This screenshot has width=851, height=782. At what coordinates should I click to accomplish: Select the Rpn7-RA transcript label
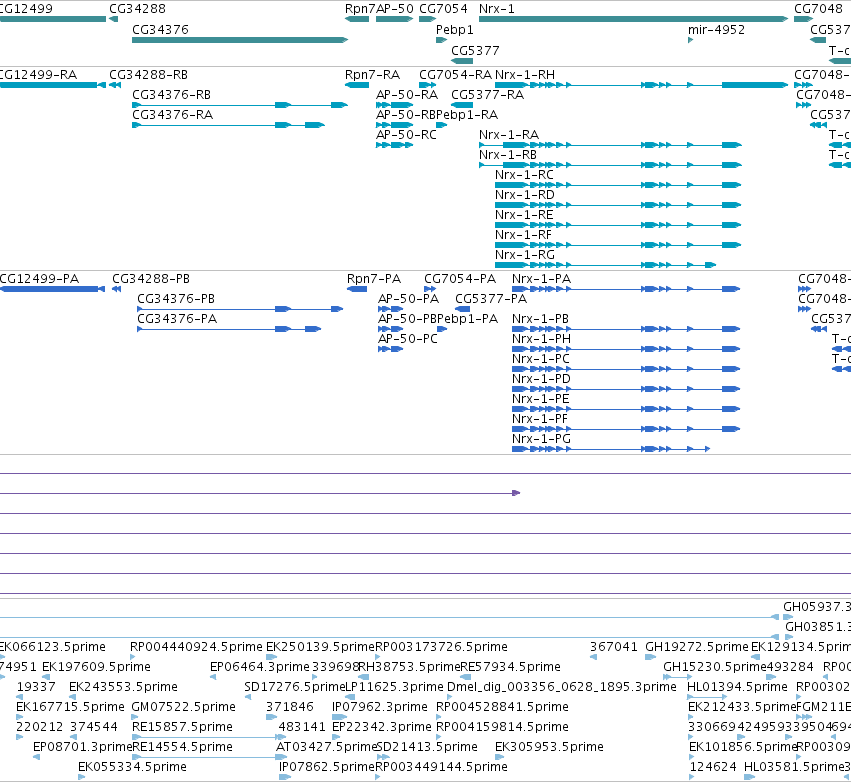(x=372, y=74)
